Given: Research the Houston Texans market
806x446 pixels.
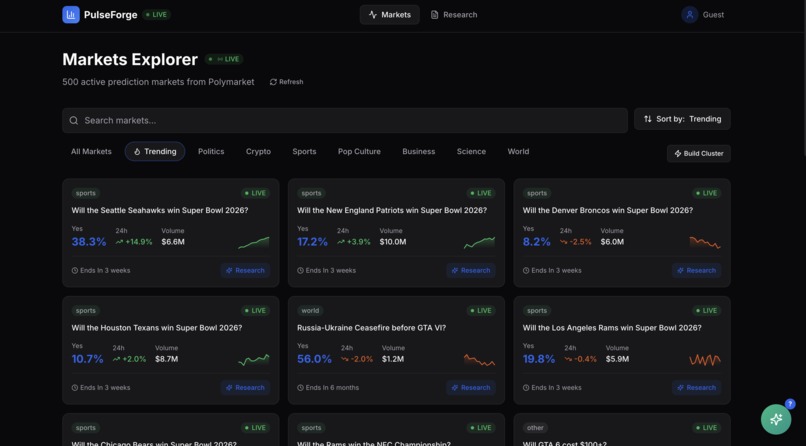Looking at the screenshot, I should [x=245, y=387].
